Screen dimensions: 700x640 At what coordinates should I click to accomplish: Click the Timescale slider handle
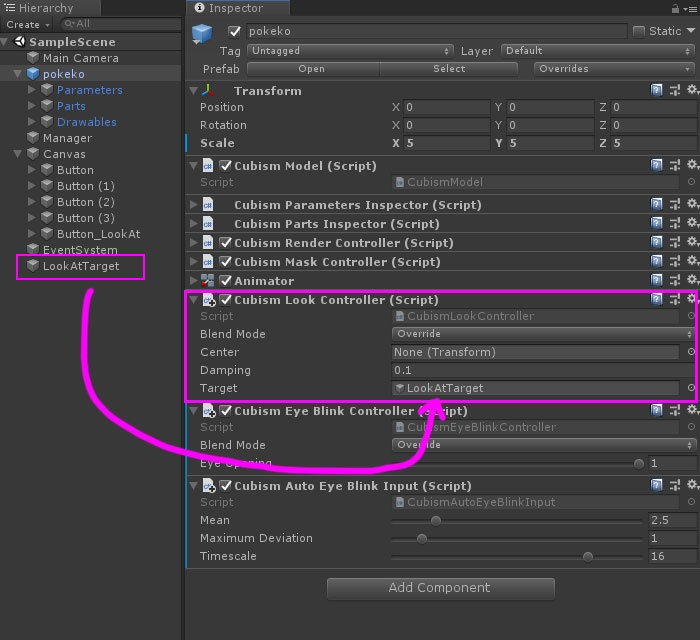tap(588, 557)
